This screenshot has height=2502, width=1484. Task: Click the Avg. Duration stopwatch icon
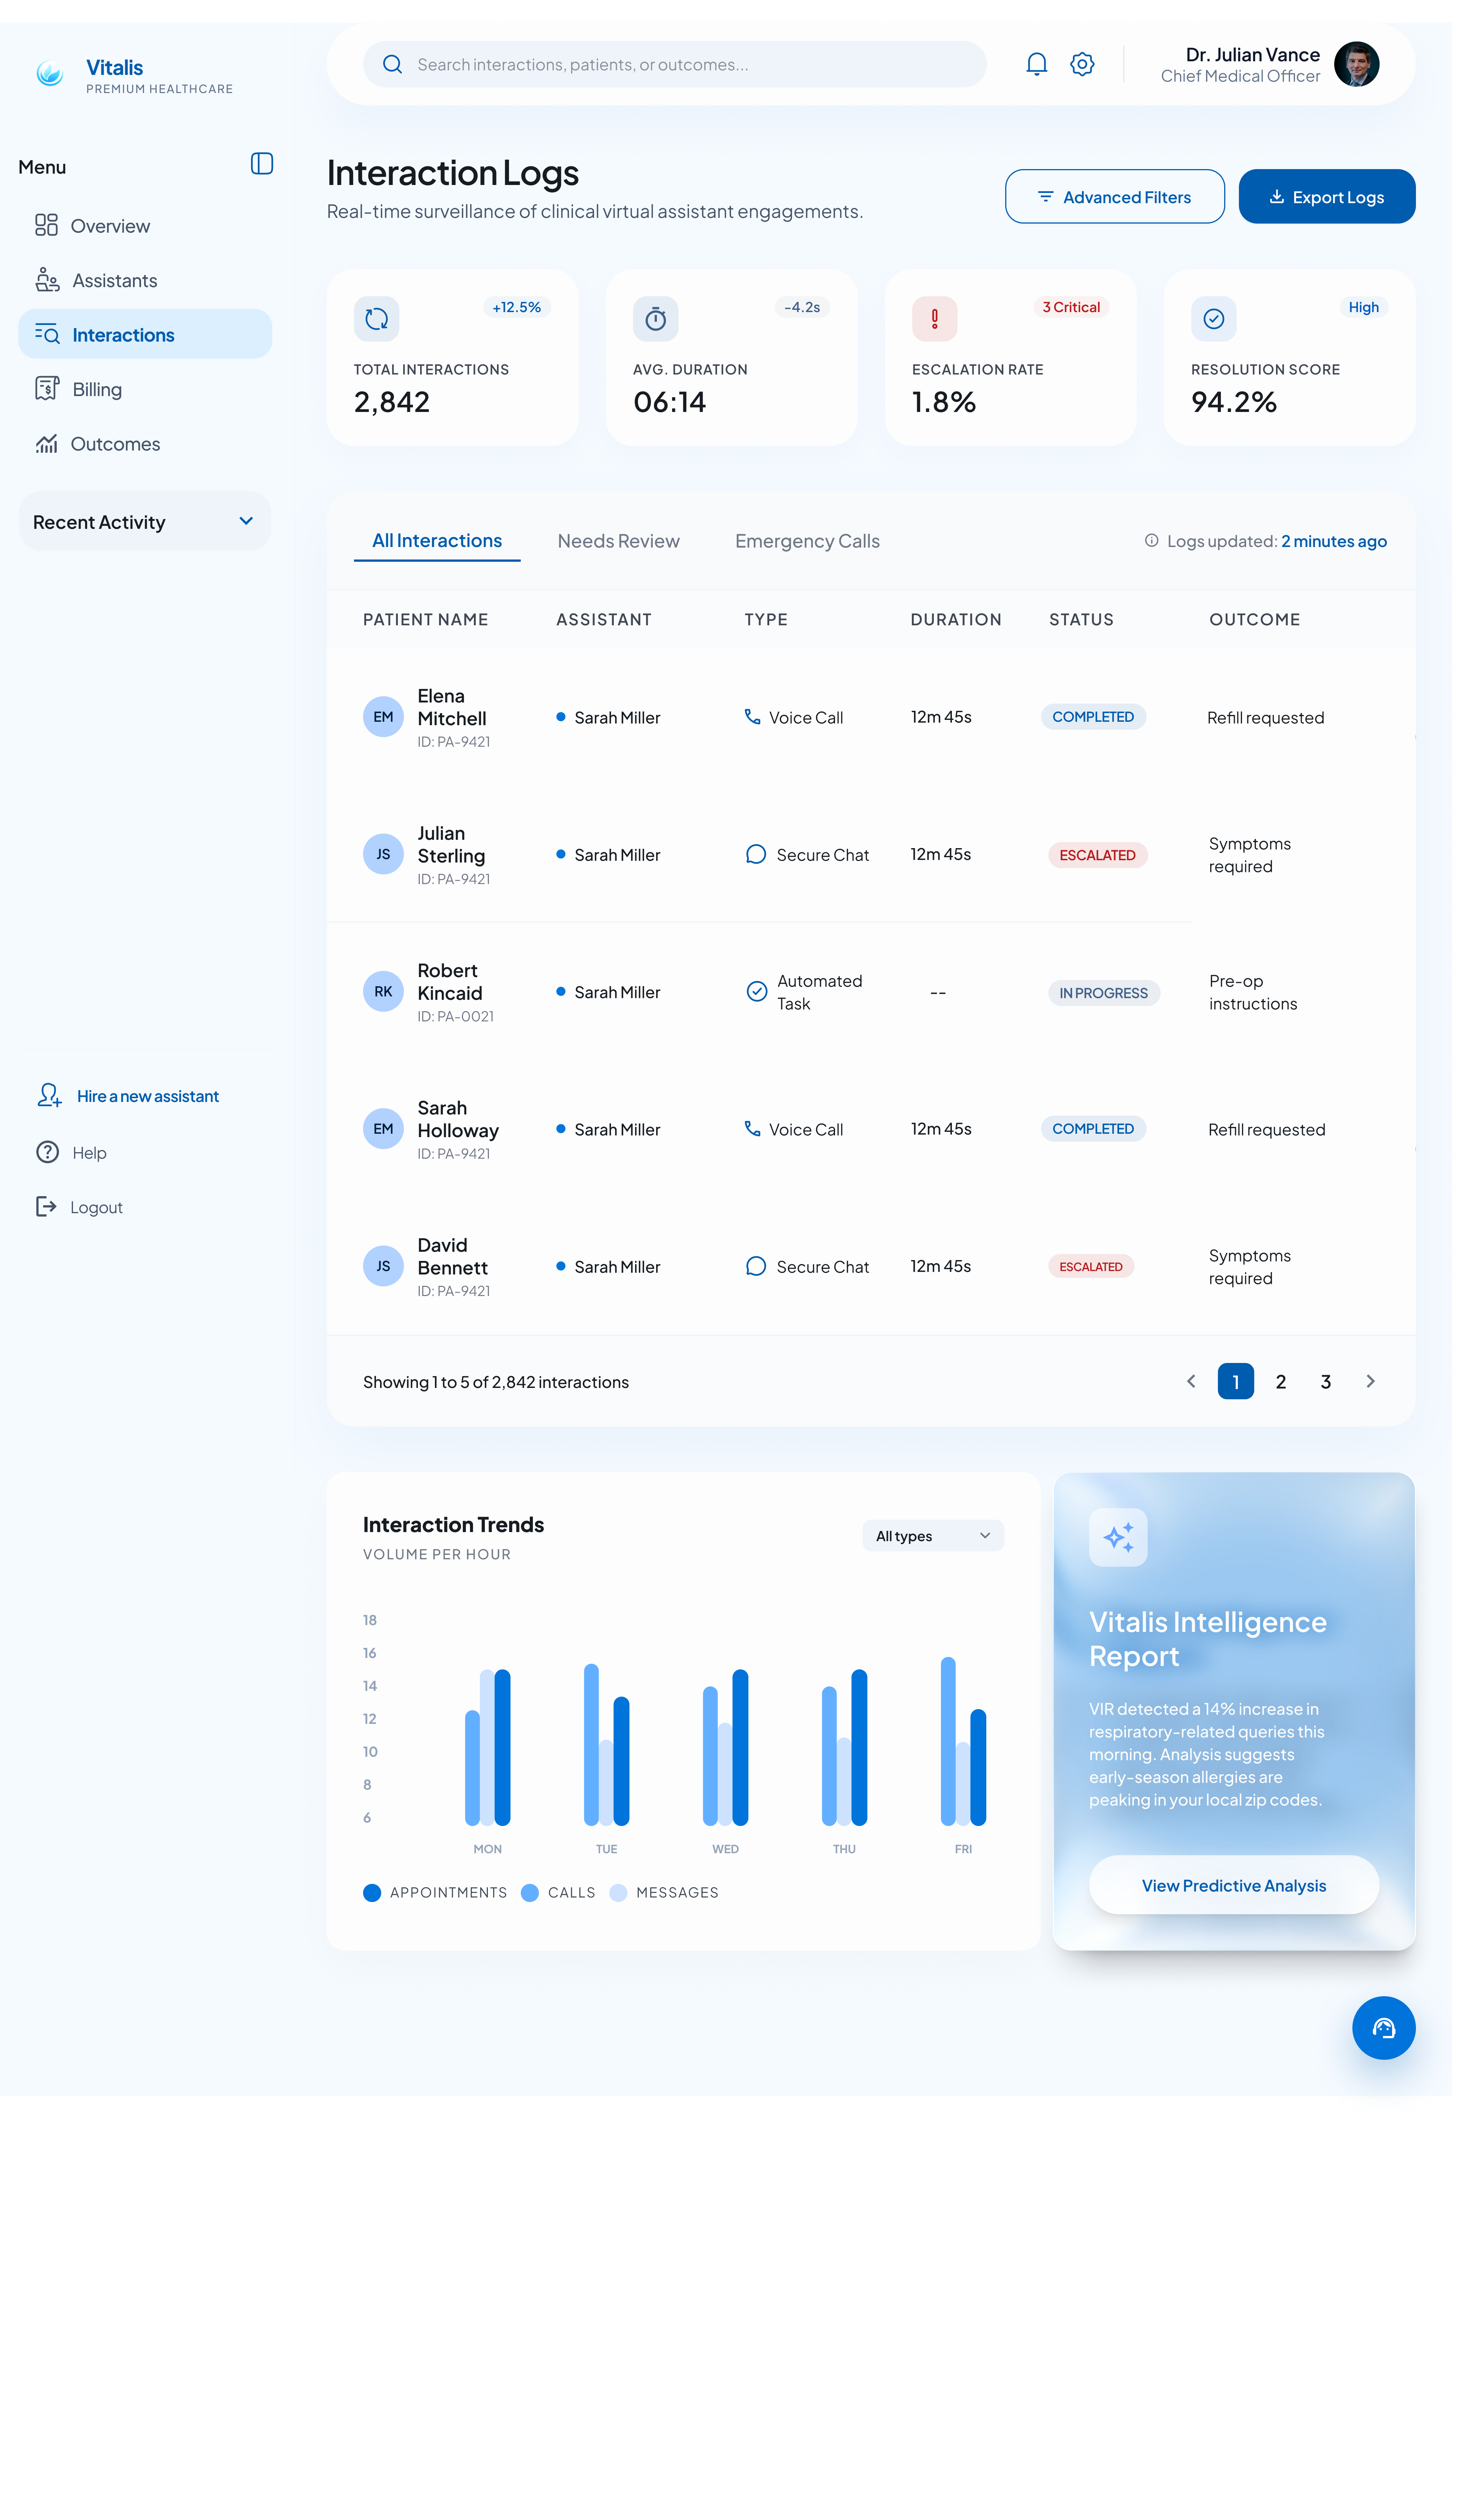656,319
